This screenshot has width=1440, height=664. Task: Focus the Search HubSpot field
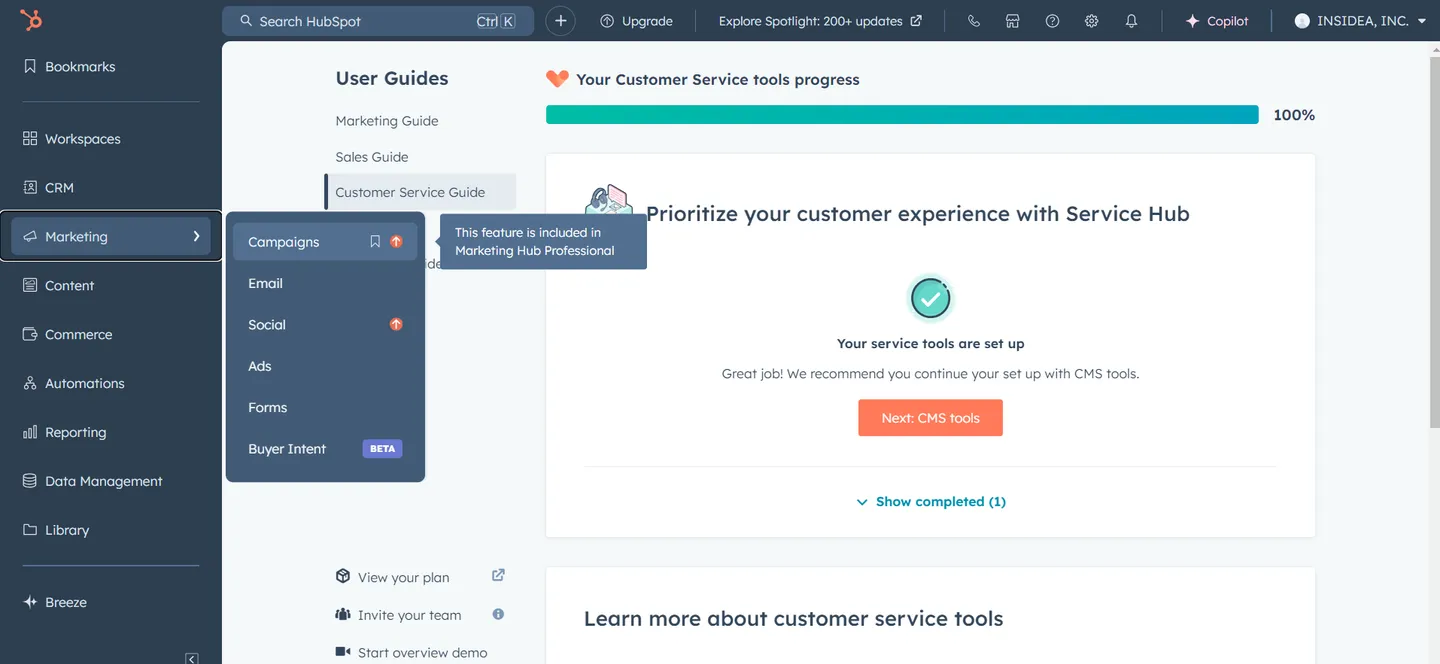[x=378, y=21]
